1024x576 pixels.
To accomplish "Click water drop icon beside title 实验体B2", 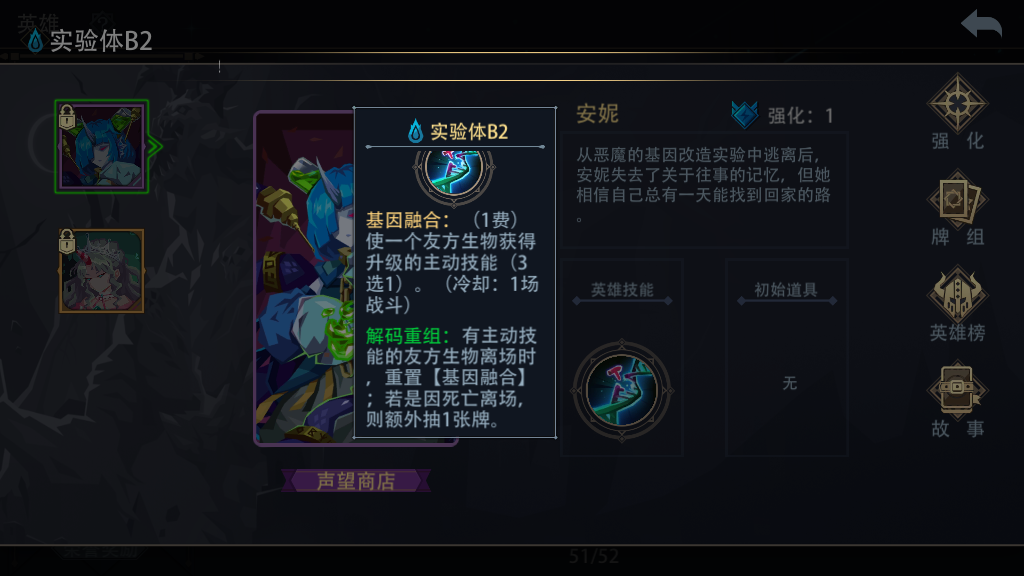I will tap(35, 41).
